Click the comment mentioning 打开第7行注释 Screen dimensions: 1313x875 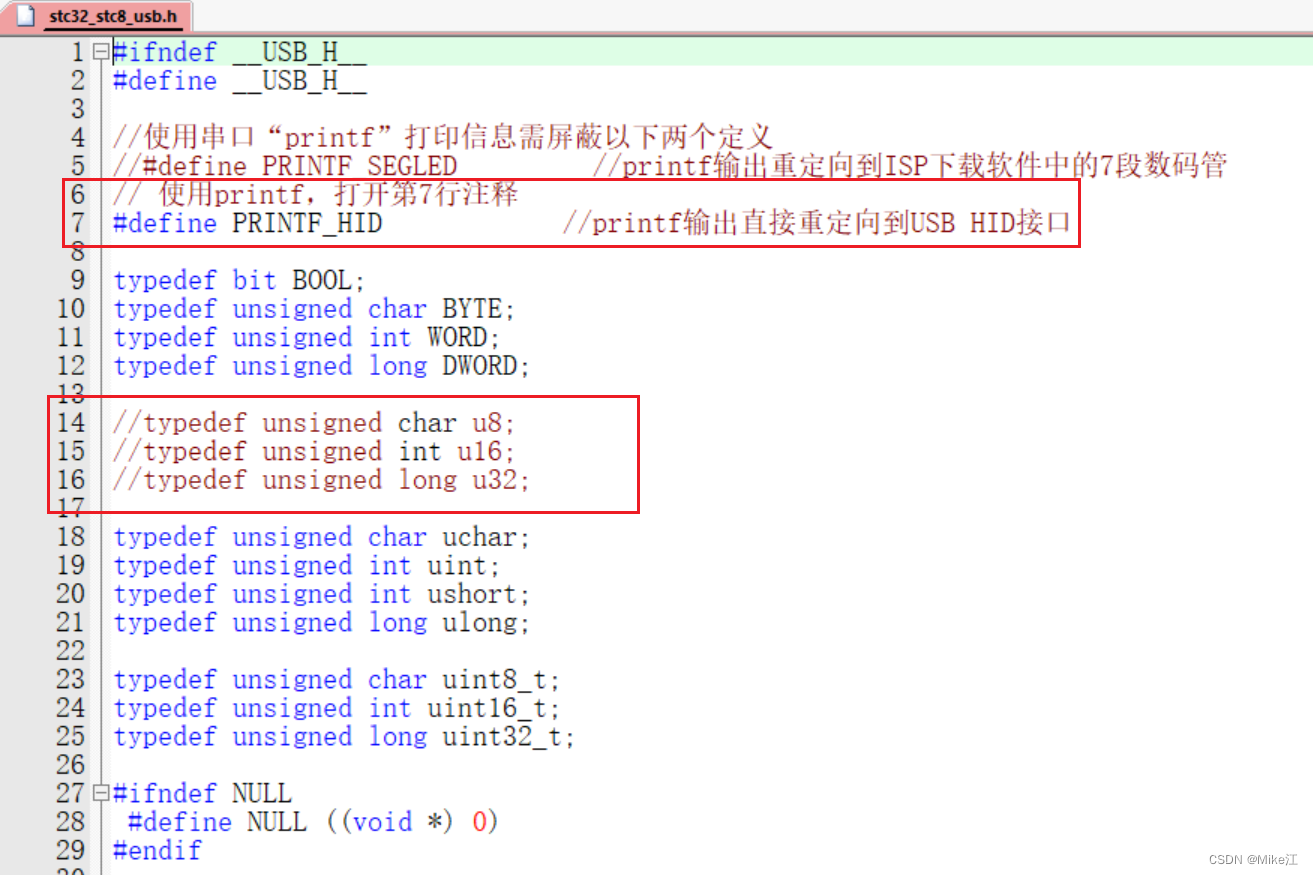coord(315,194)
